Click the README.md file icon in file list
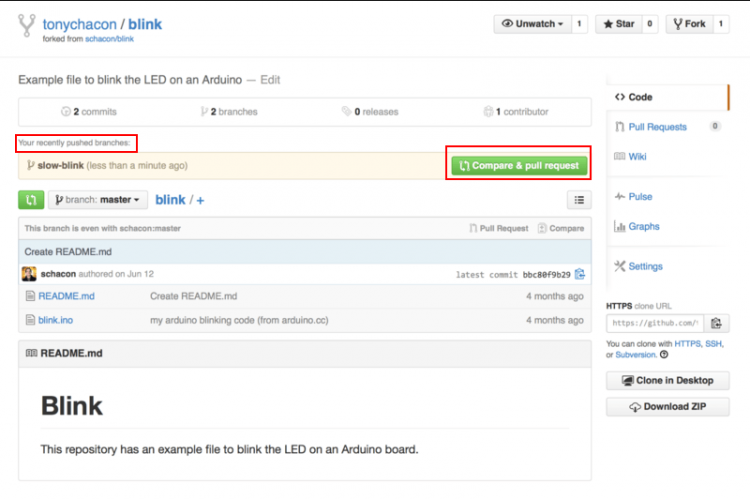This screenshot has width=750, height=499. (30, 296)
